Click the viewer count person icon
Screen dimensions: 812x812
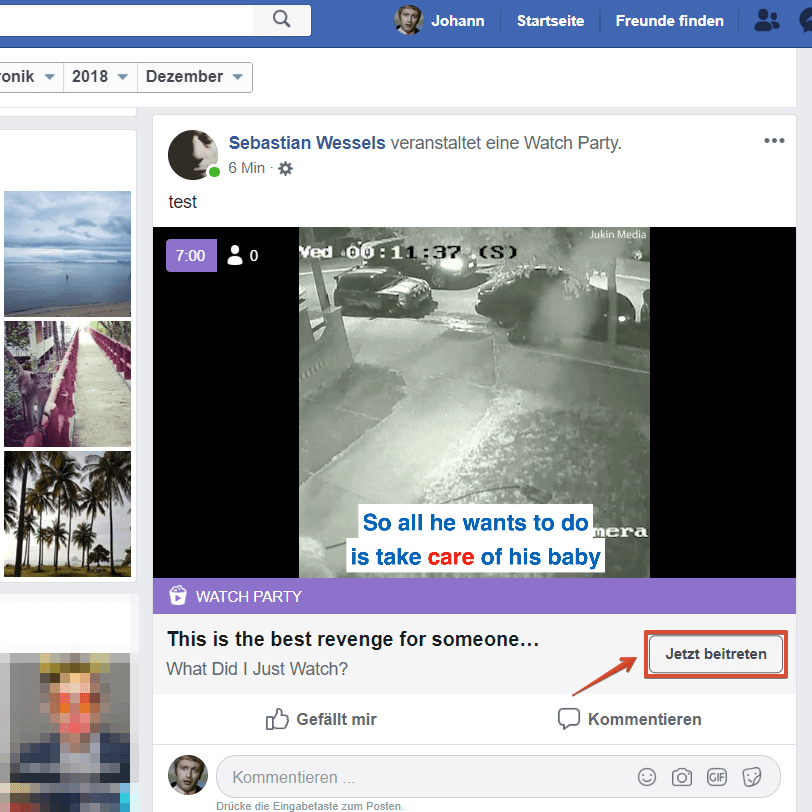pyautogui.click(x=235, y=255)
